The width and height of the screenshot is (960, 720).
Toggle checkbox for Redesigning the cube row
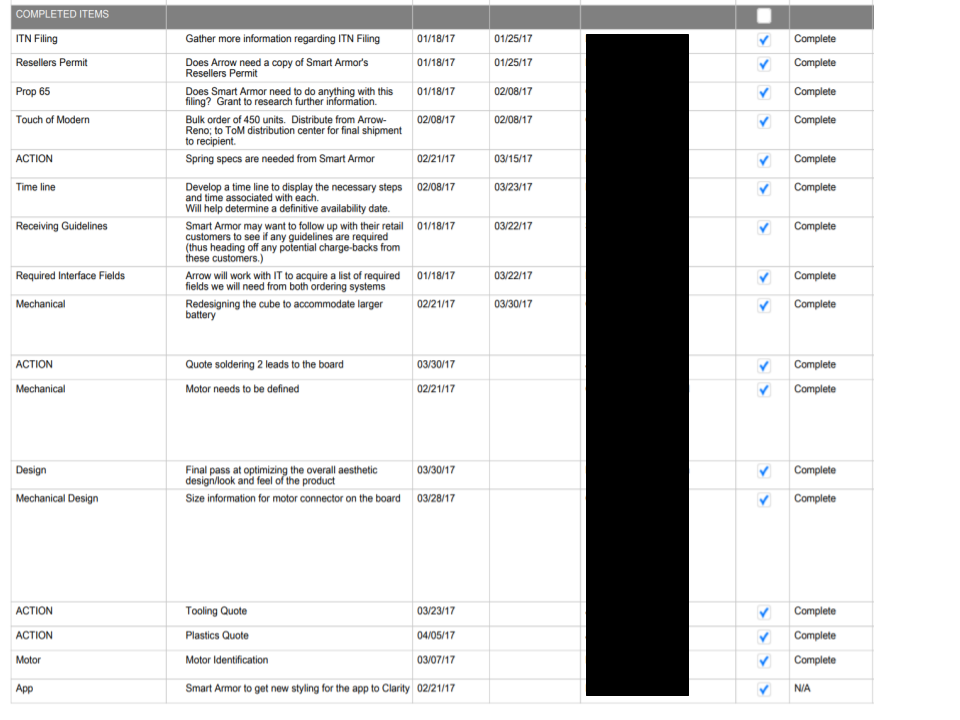tap(763, 306)
